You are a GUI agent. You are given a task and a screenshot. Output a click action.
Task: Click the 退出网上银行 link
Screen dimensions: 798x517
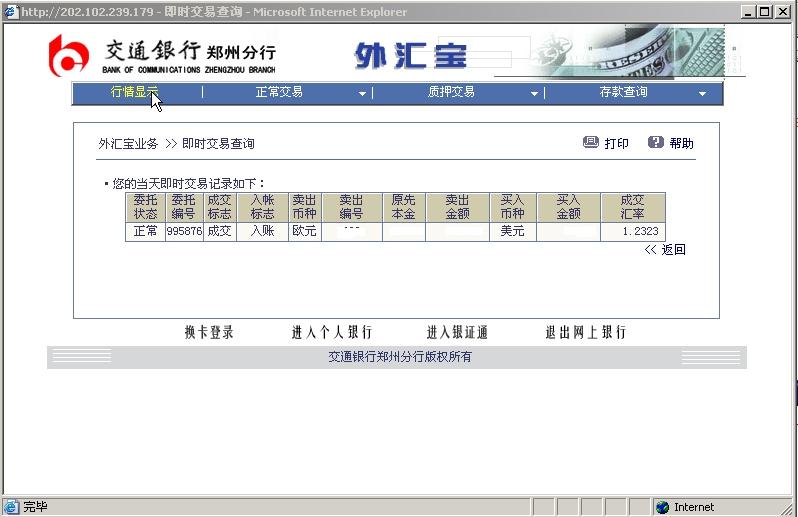[x=586, y=332]
